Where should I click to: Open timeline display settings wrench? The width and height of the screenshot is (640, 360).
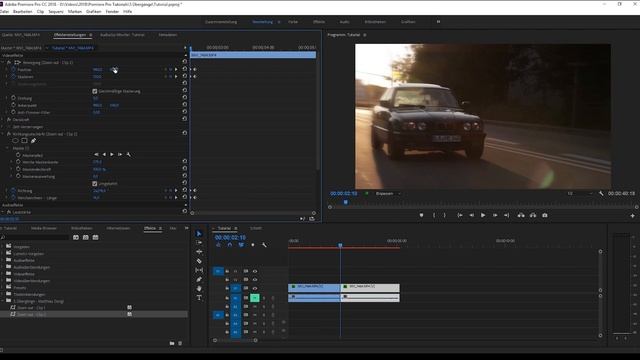[264, 245]
